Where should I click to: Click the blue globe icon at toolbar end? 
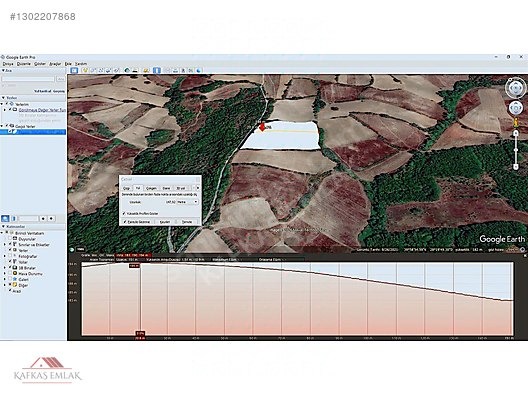coord(199,70)
